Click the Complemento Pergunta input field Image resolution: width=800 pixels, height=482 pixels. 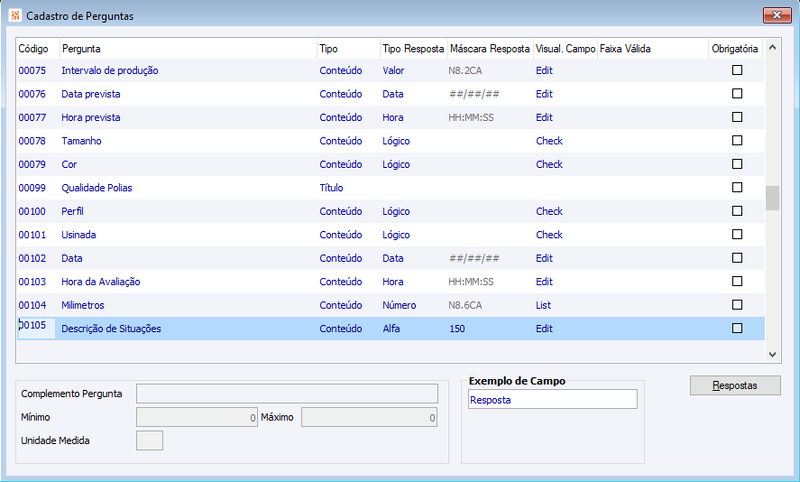click(x=287, y=394)
